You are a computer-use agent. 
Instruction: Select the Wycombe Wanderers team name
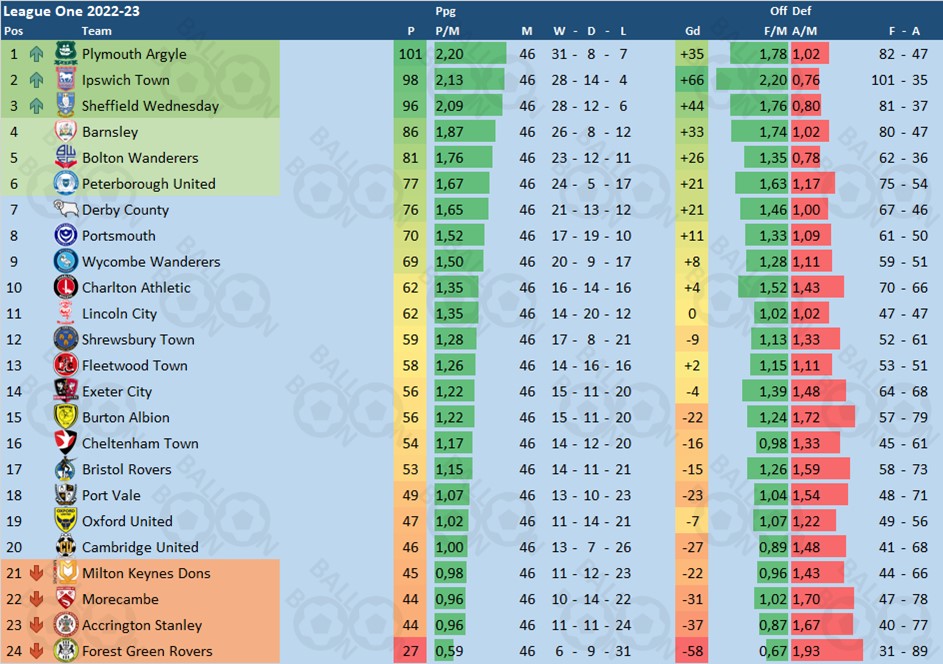(x=151, y=262)
